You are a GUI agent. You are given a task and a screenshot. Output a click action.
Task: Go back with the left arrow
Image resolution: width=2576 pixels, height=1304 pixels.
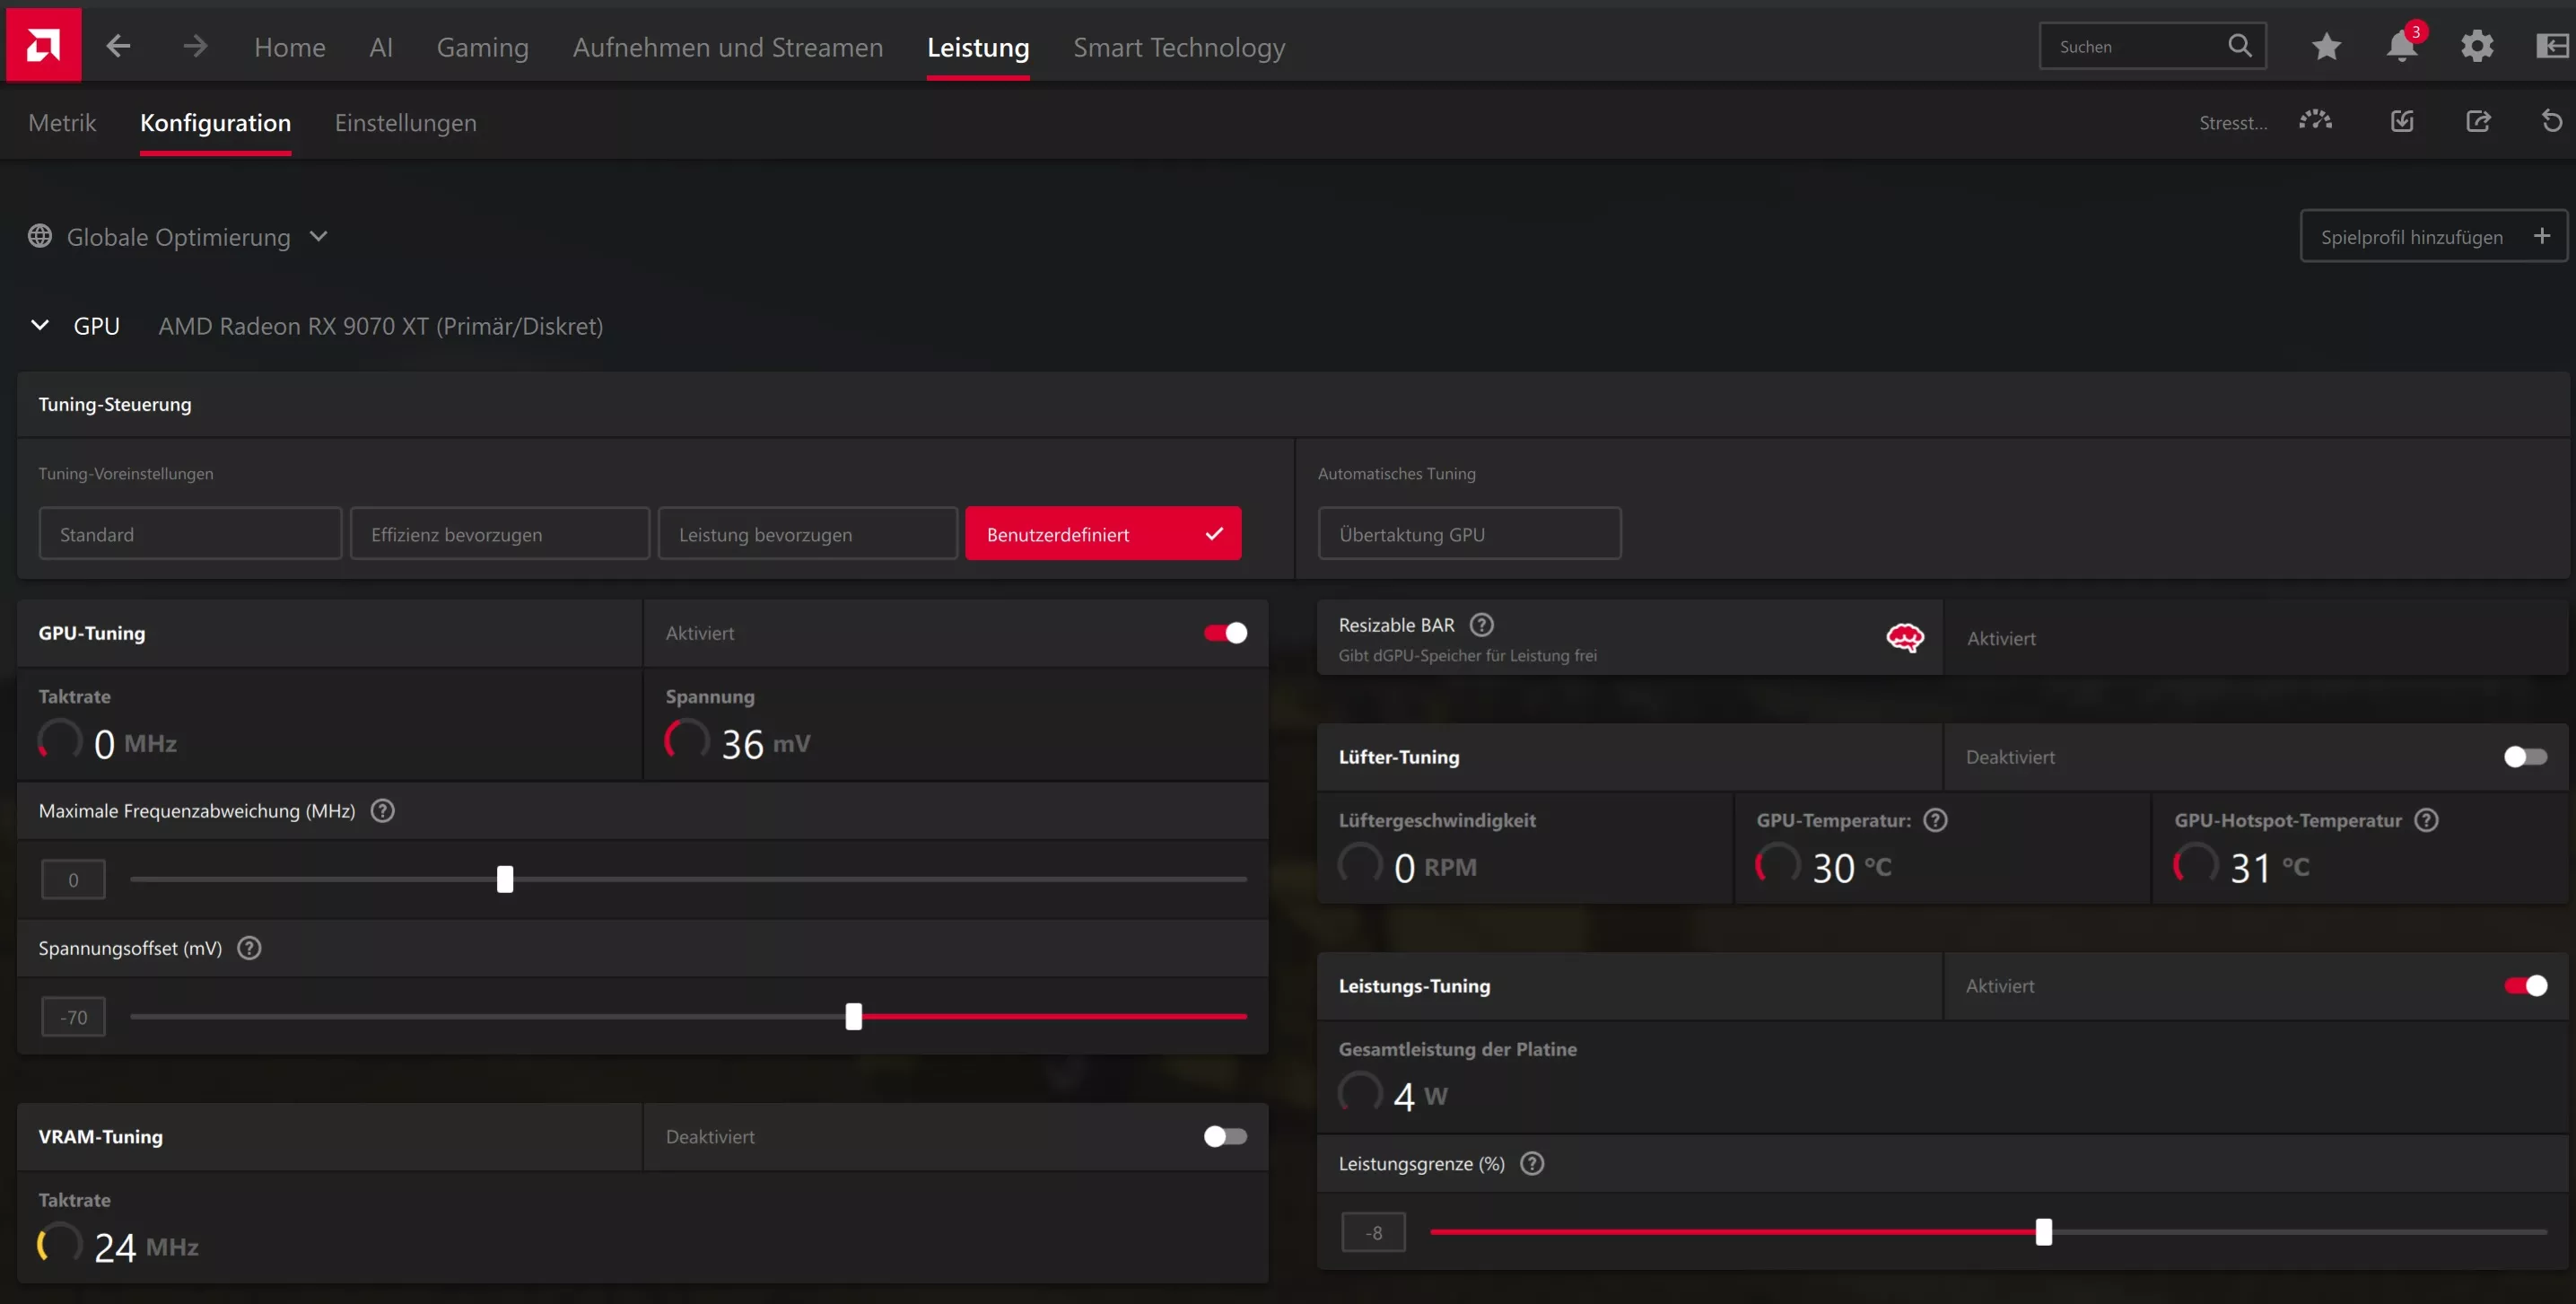point(119,46)
